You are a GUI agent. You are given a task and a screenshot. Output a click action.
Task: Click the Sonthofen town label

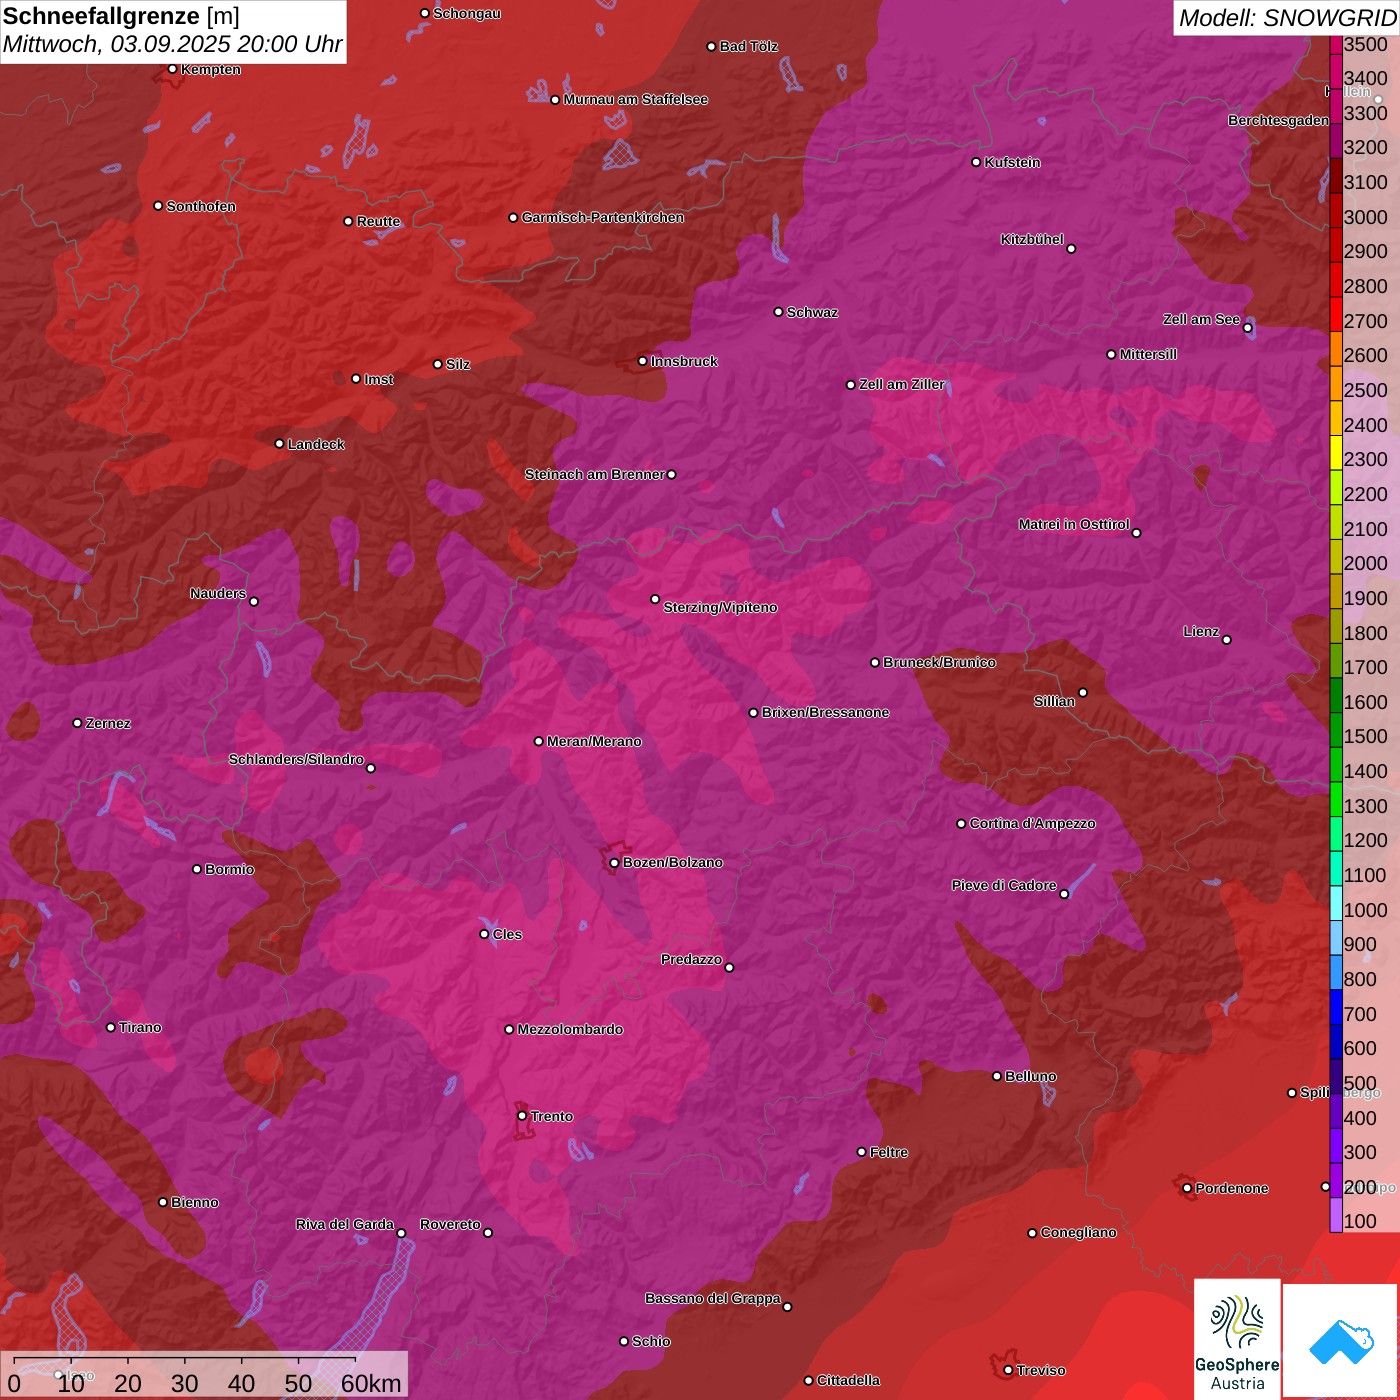201,206
